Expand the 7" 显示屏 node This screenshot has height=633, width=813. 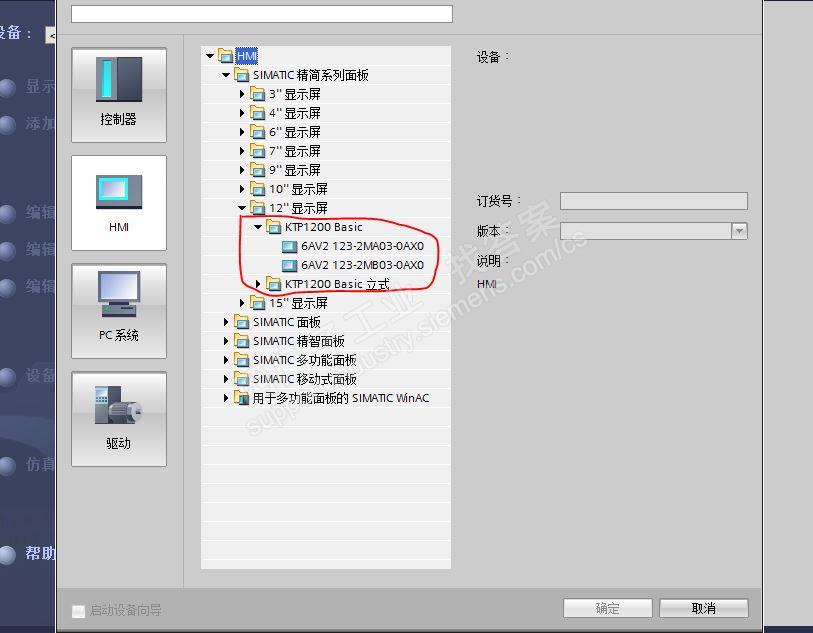coord(242,151)
